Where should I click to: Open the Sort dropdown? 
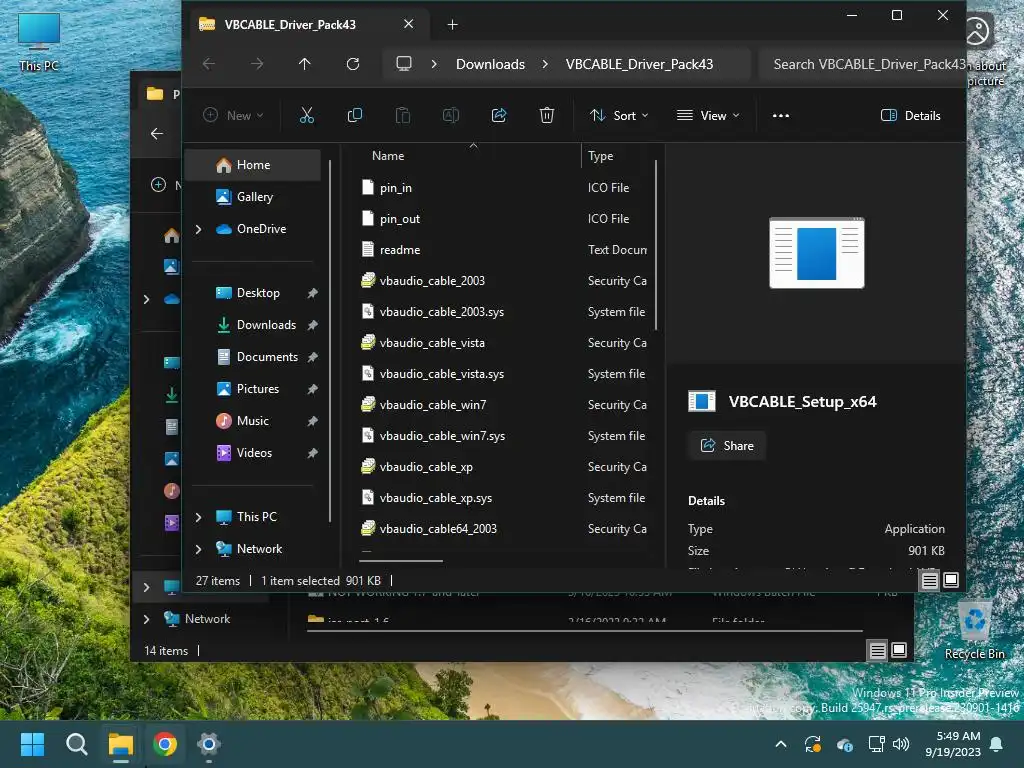point(618,116)
